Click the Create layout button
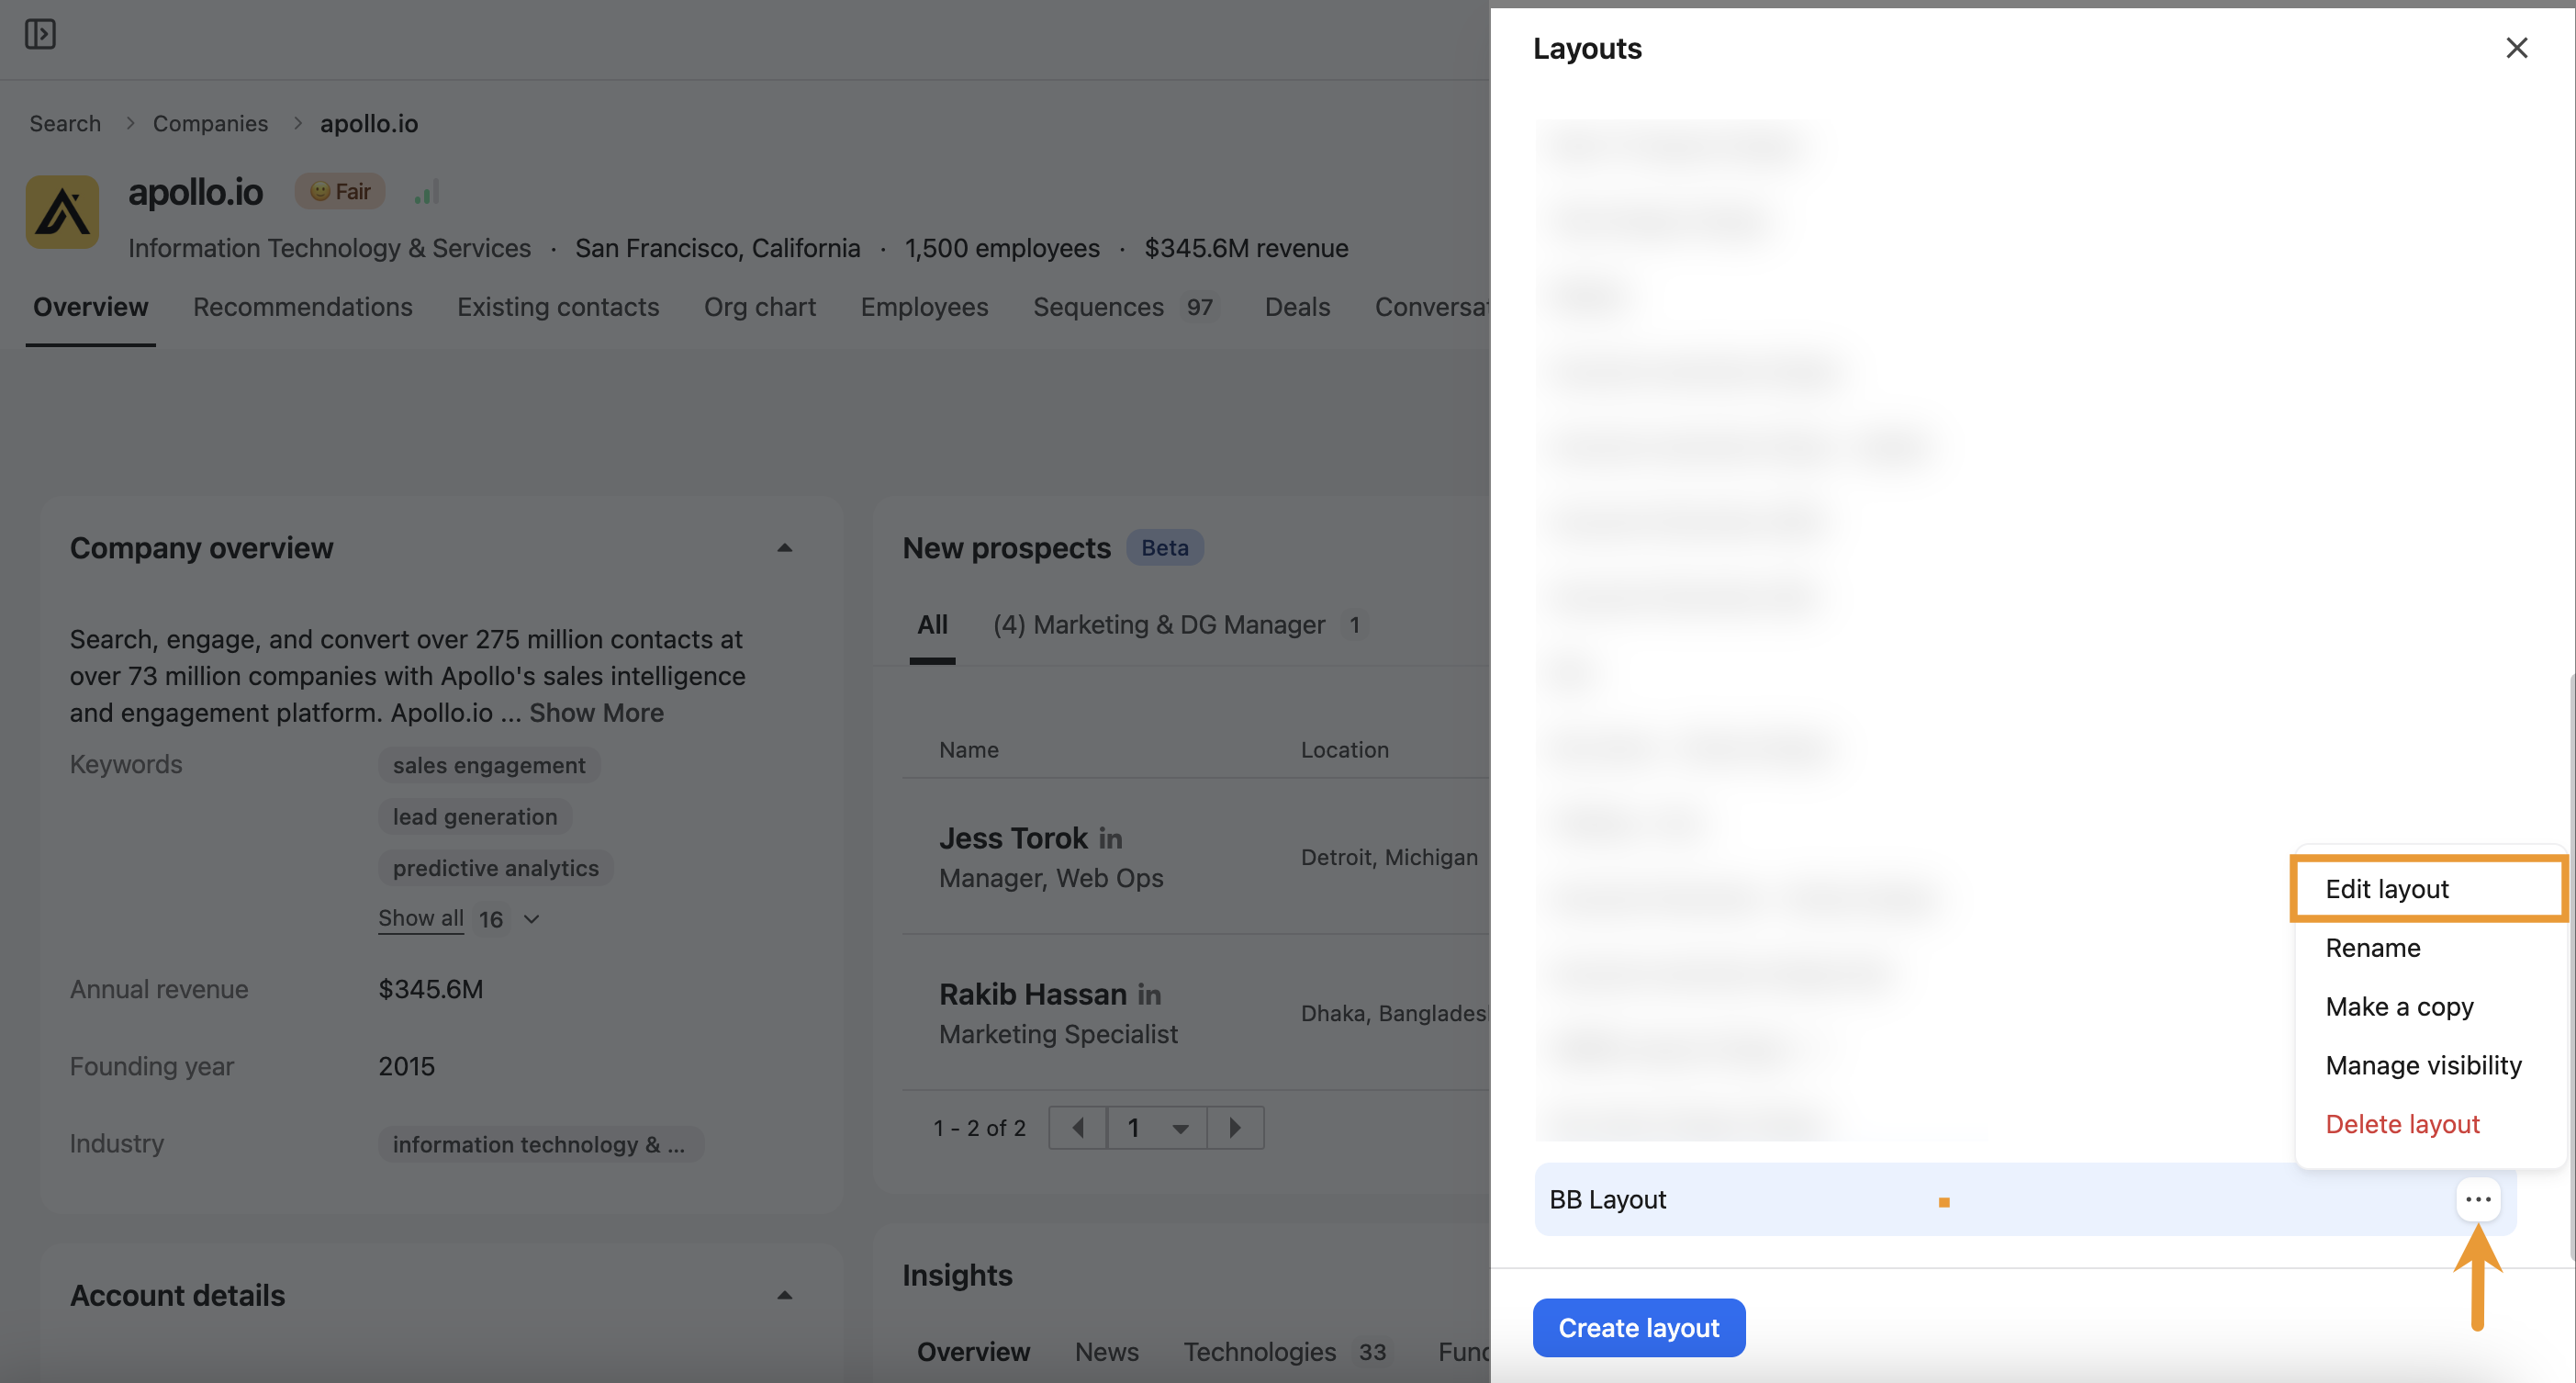 tap(1638, 1327)
